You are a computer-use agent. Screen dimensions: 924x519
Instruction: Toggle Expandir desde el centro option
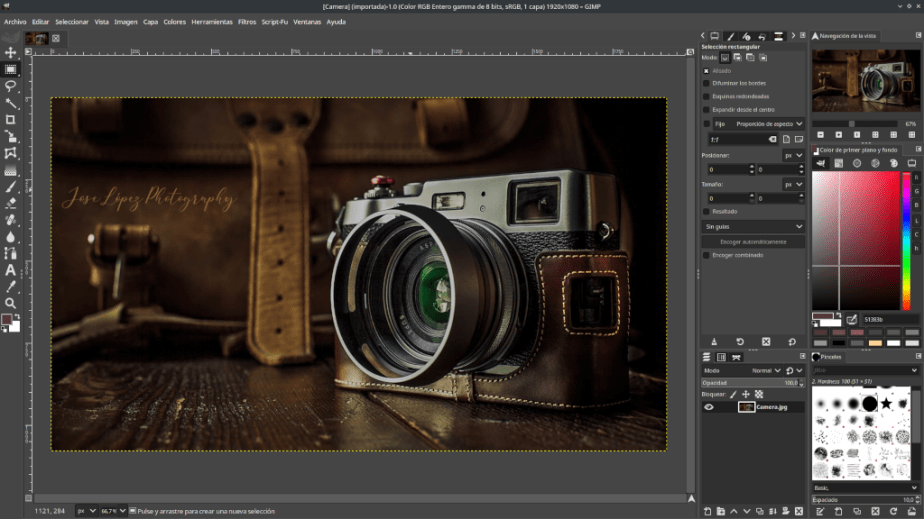click(x=706, y=109)
